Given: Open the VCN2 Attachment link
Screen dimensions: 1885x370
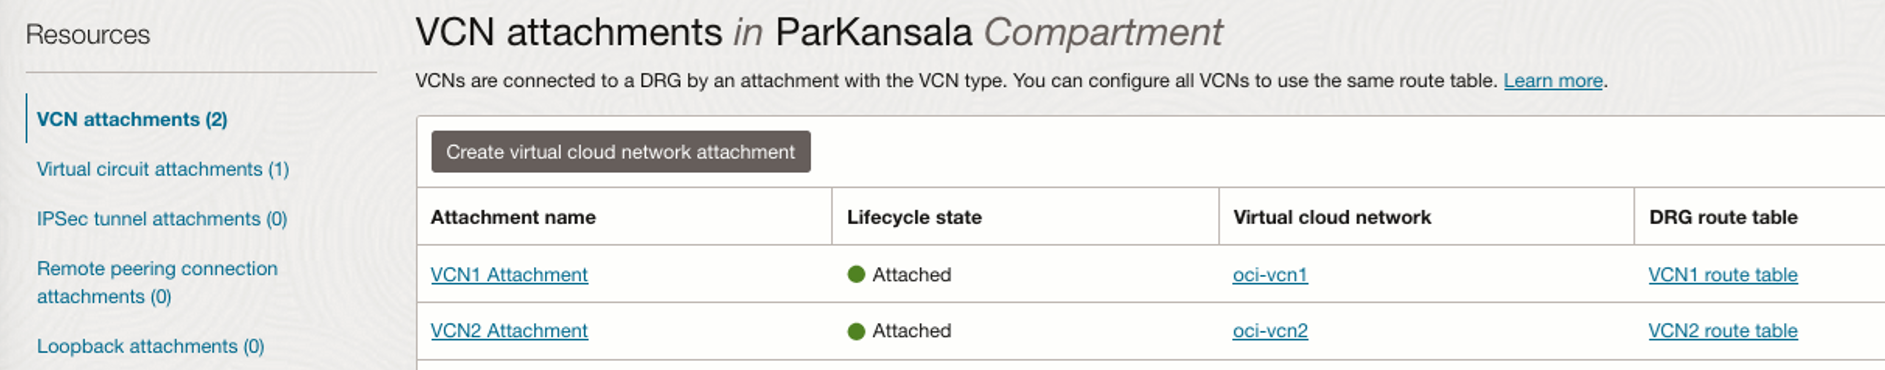Looking at the screenshot, I should pyautogui.click(x=509, y=331).
